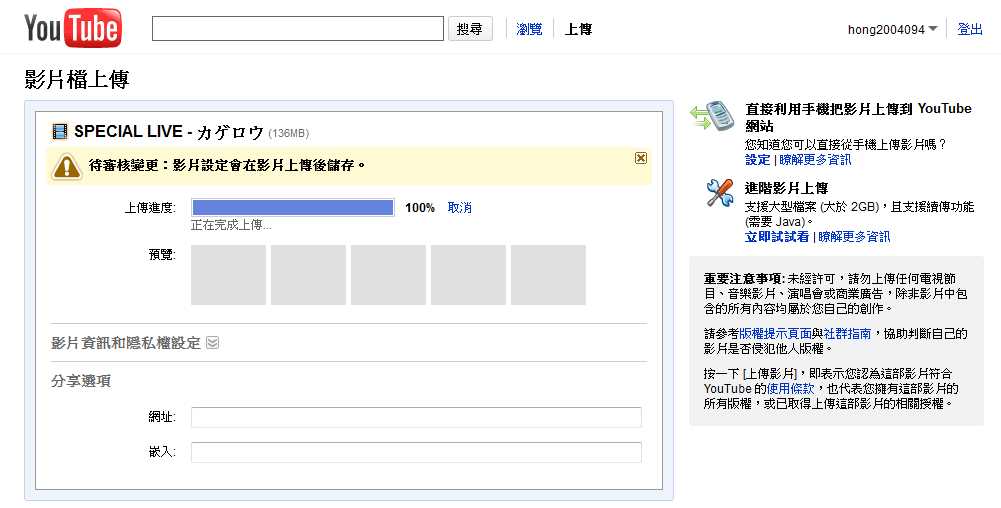
Task: Open the 版權提示頁面 link
Action: tap(775, 333)
